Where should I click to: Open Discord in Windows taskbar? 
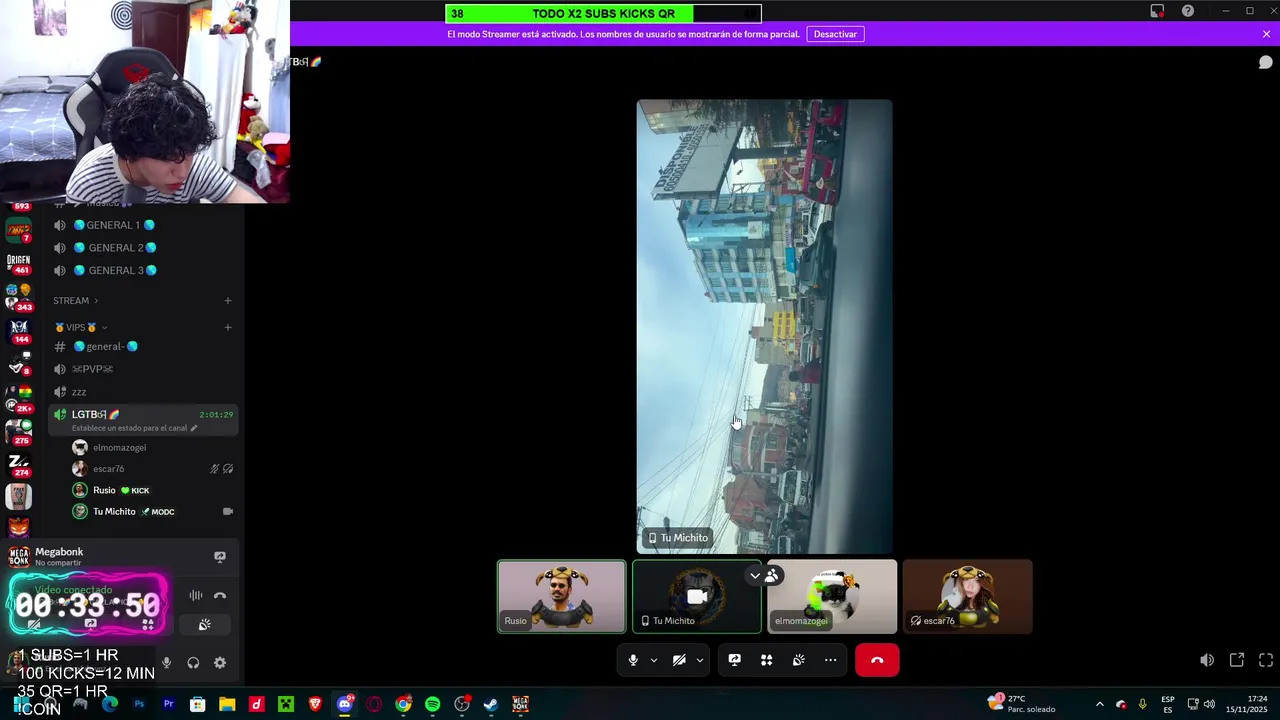[345, 705]
